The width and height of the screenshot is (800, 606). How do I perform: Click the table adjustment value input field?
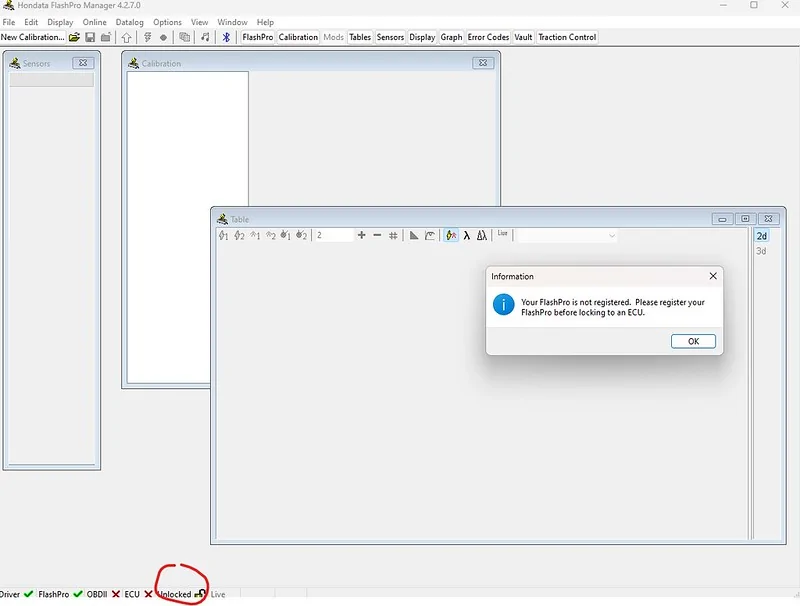pyautogui.click(x=333, y=236)
